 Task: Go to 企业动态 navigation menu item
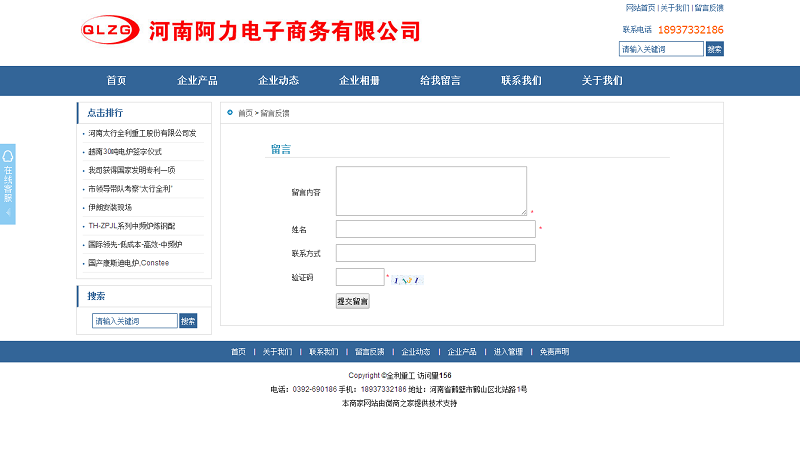pos(278,81)
